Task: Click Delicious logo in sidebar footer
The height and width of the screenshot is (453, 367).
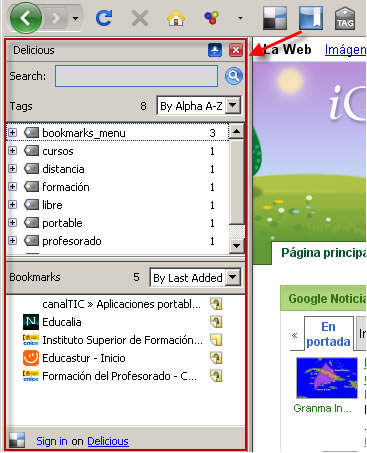Action: 17,440
